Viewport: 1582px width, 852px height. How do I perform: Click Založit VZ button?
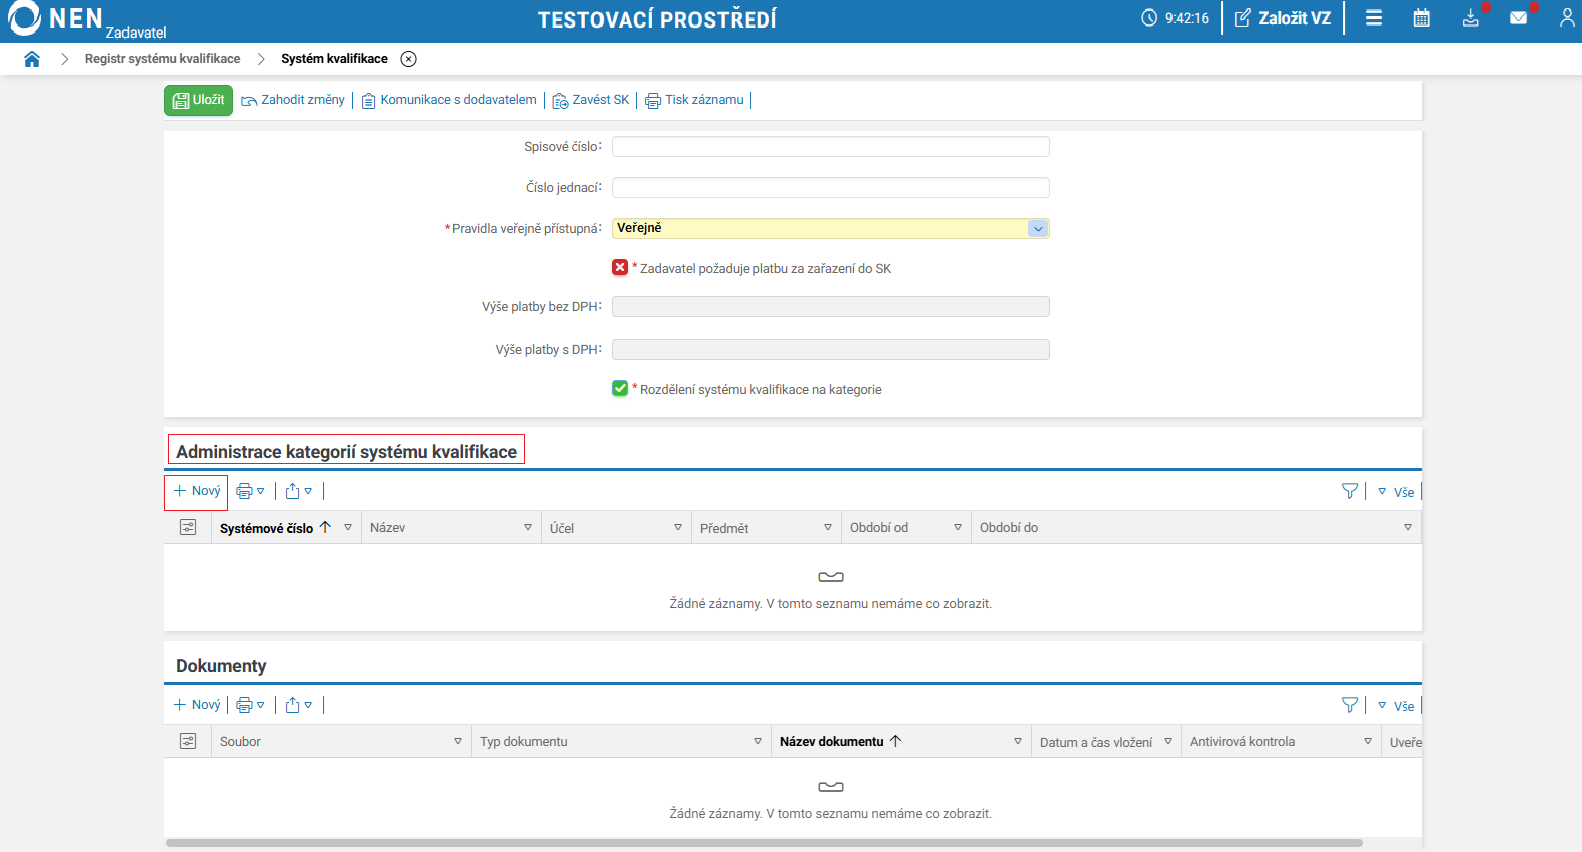click(1283, 18)
